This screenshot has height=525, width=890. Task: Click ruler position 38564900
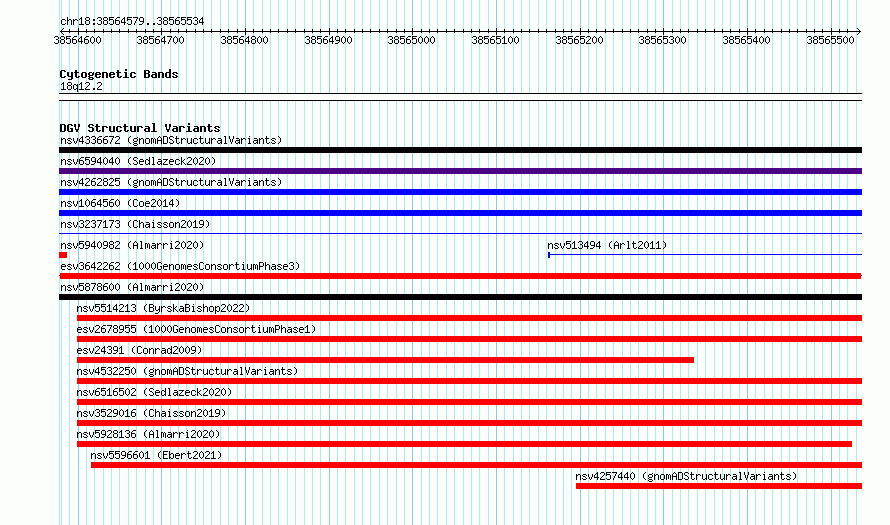click(x=329, y=40)
